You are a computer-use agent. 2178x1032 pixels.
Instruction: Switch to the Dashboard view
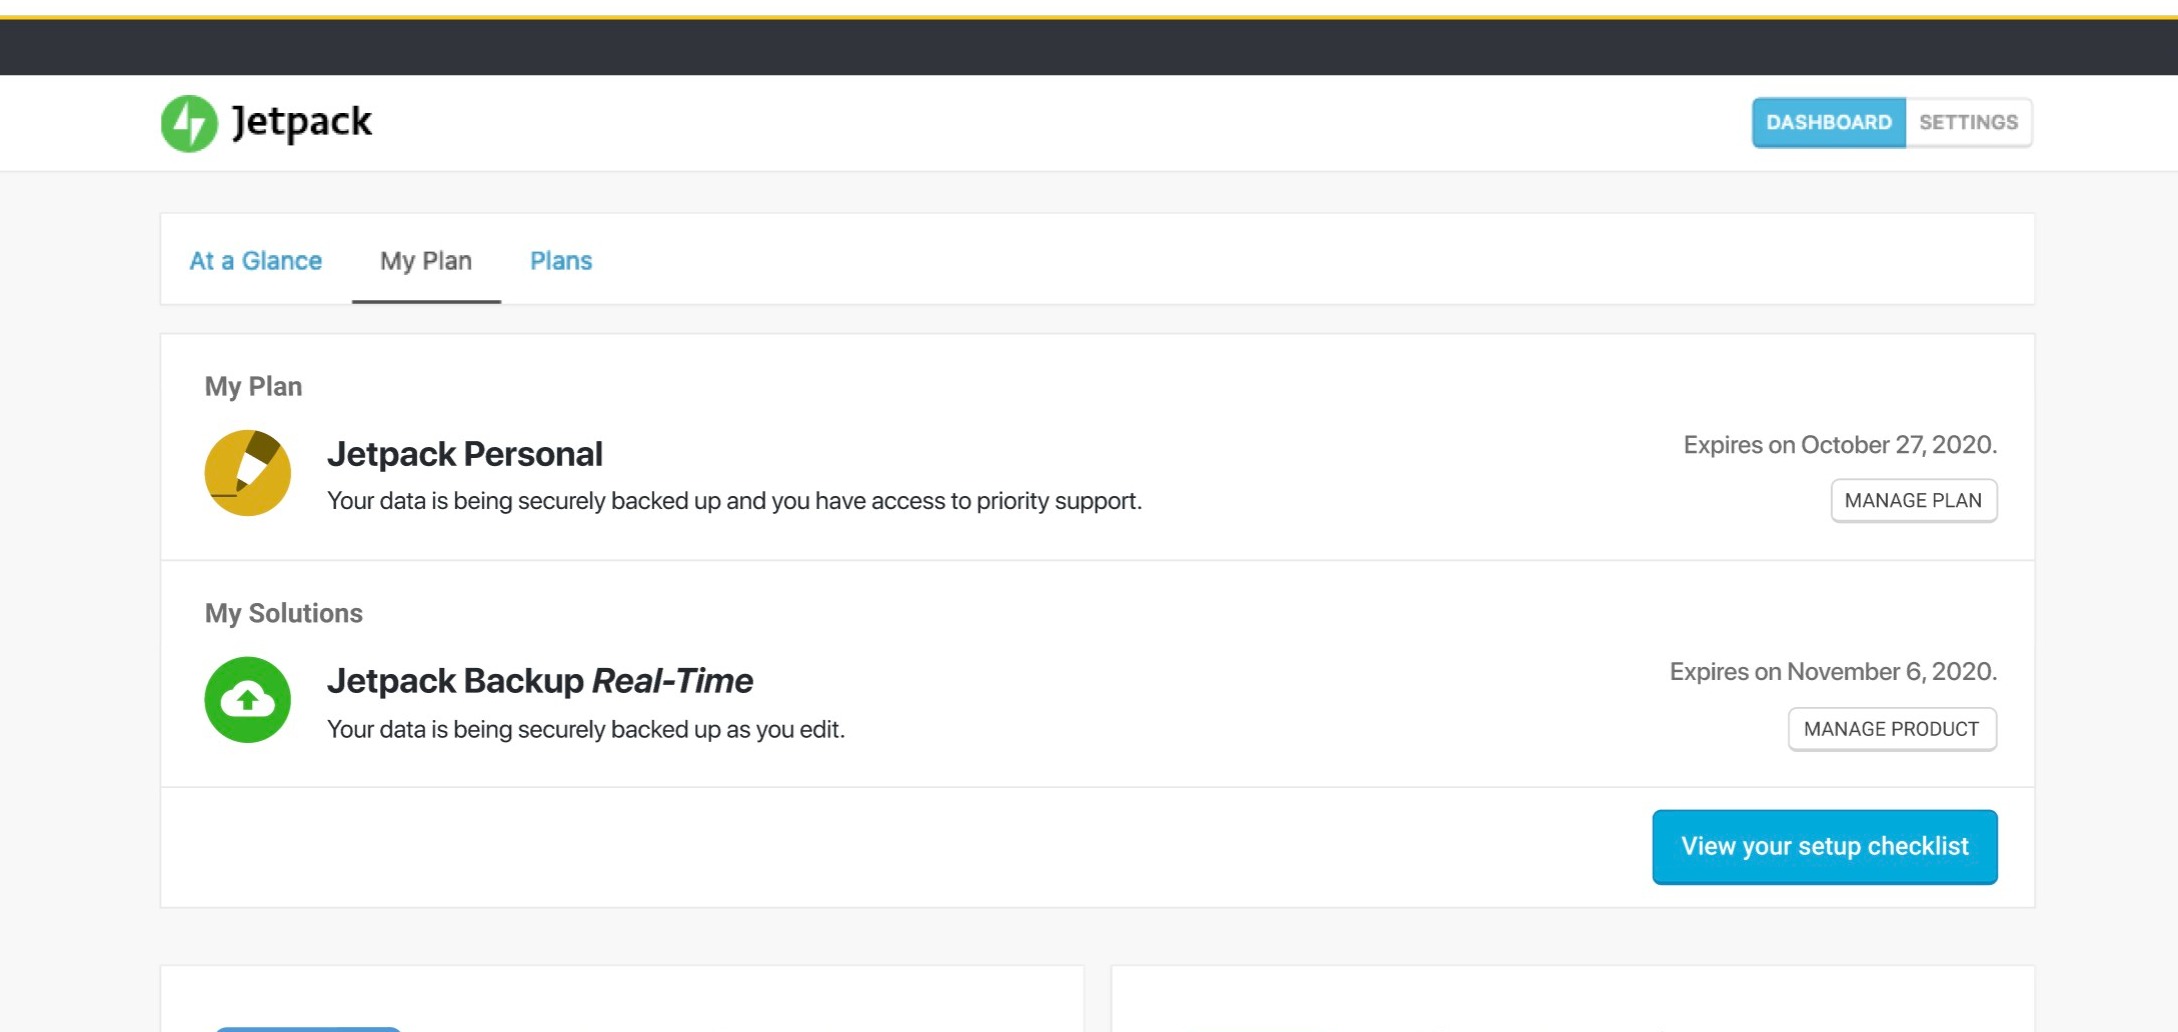(x=1829, y=122)
